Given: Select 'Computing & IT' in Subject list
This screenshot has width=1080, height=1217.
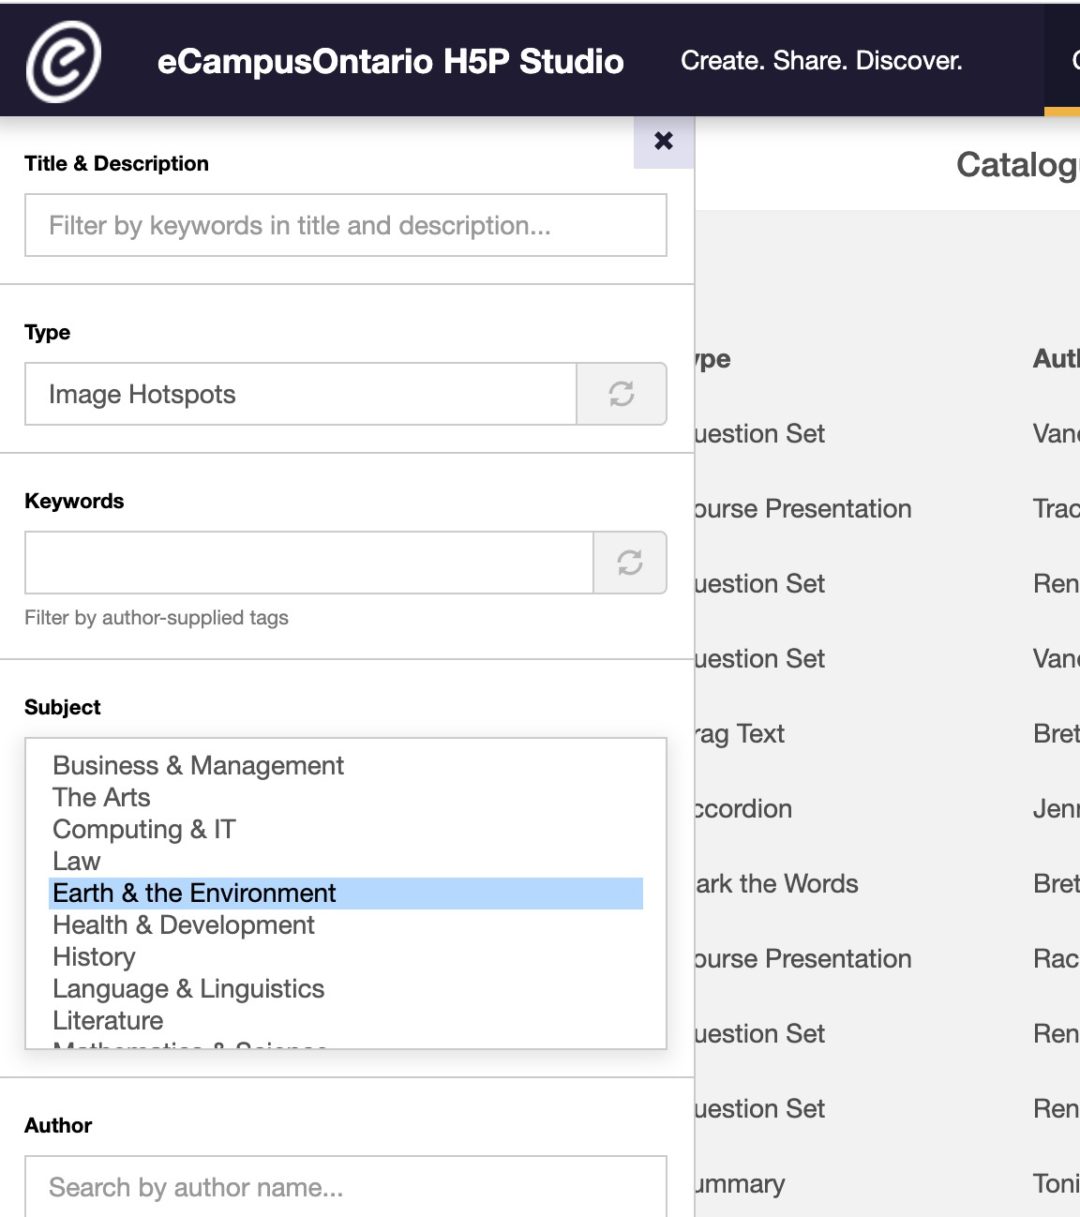Looking at the screenshot, I should [x=142, y=830].
